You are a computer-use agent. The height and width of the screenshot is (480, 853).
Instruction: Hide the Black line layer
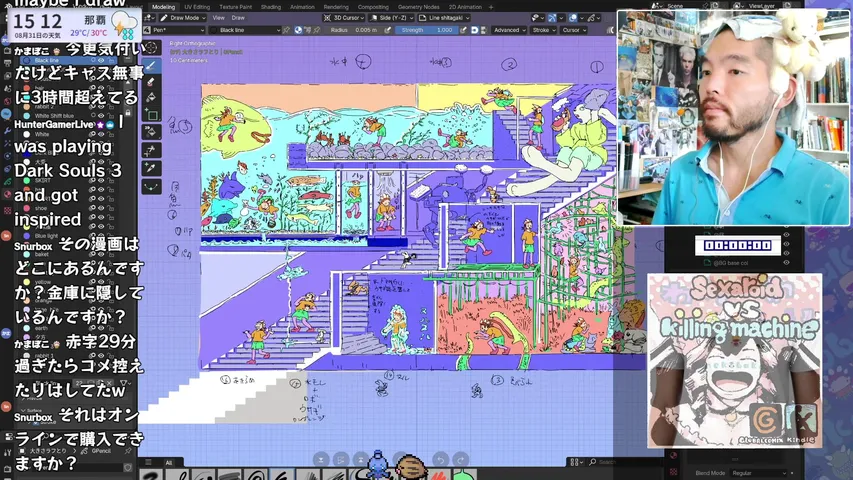[x=102, y=60]
